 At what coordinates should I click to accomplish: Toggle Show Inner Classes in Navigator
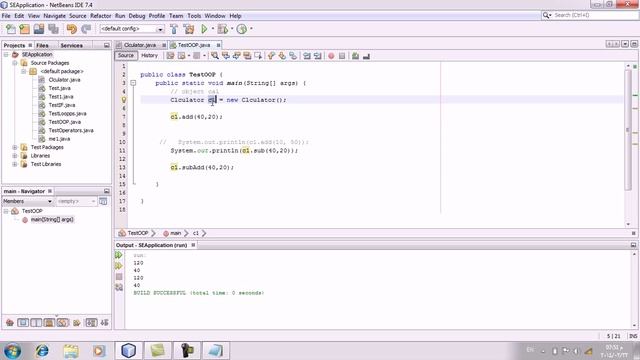(62, 323)
